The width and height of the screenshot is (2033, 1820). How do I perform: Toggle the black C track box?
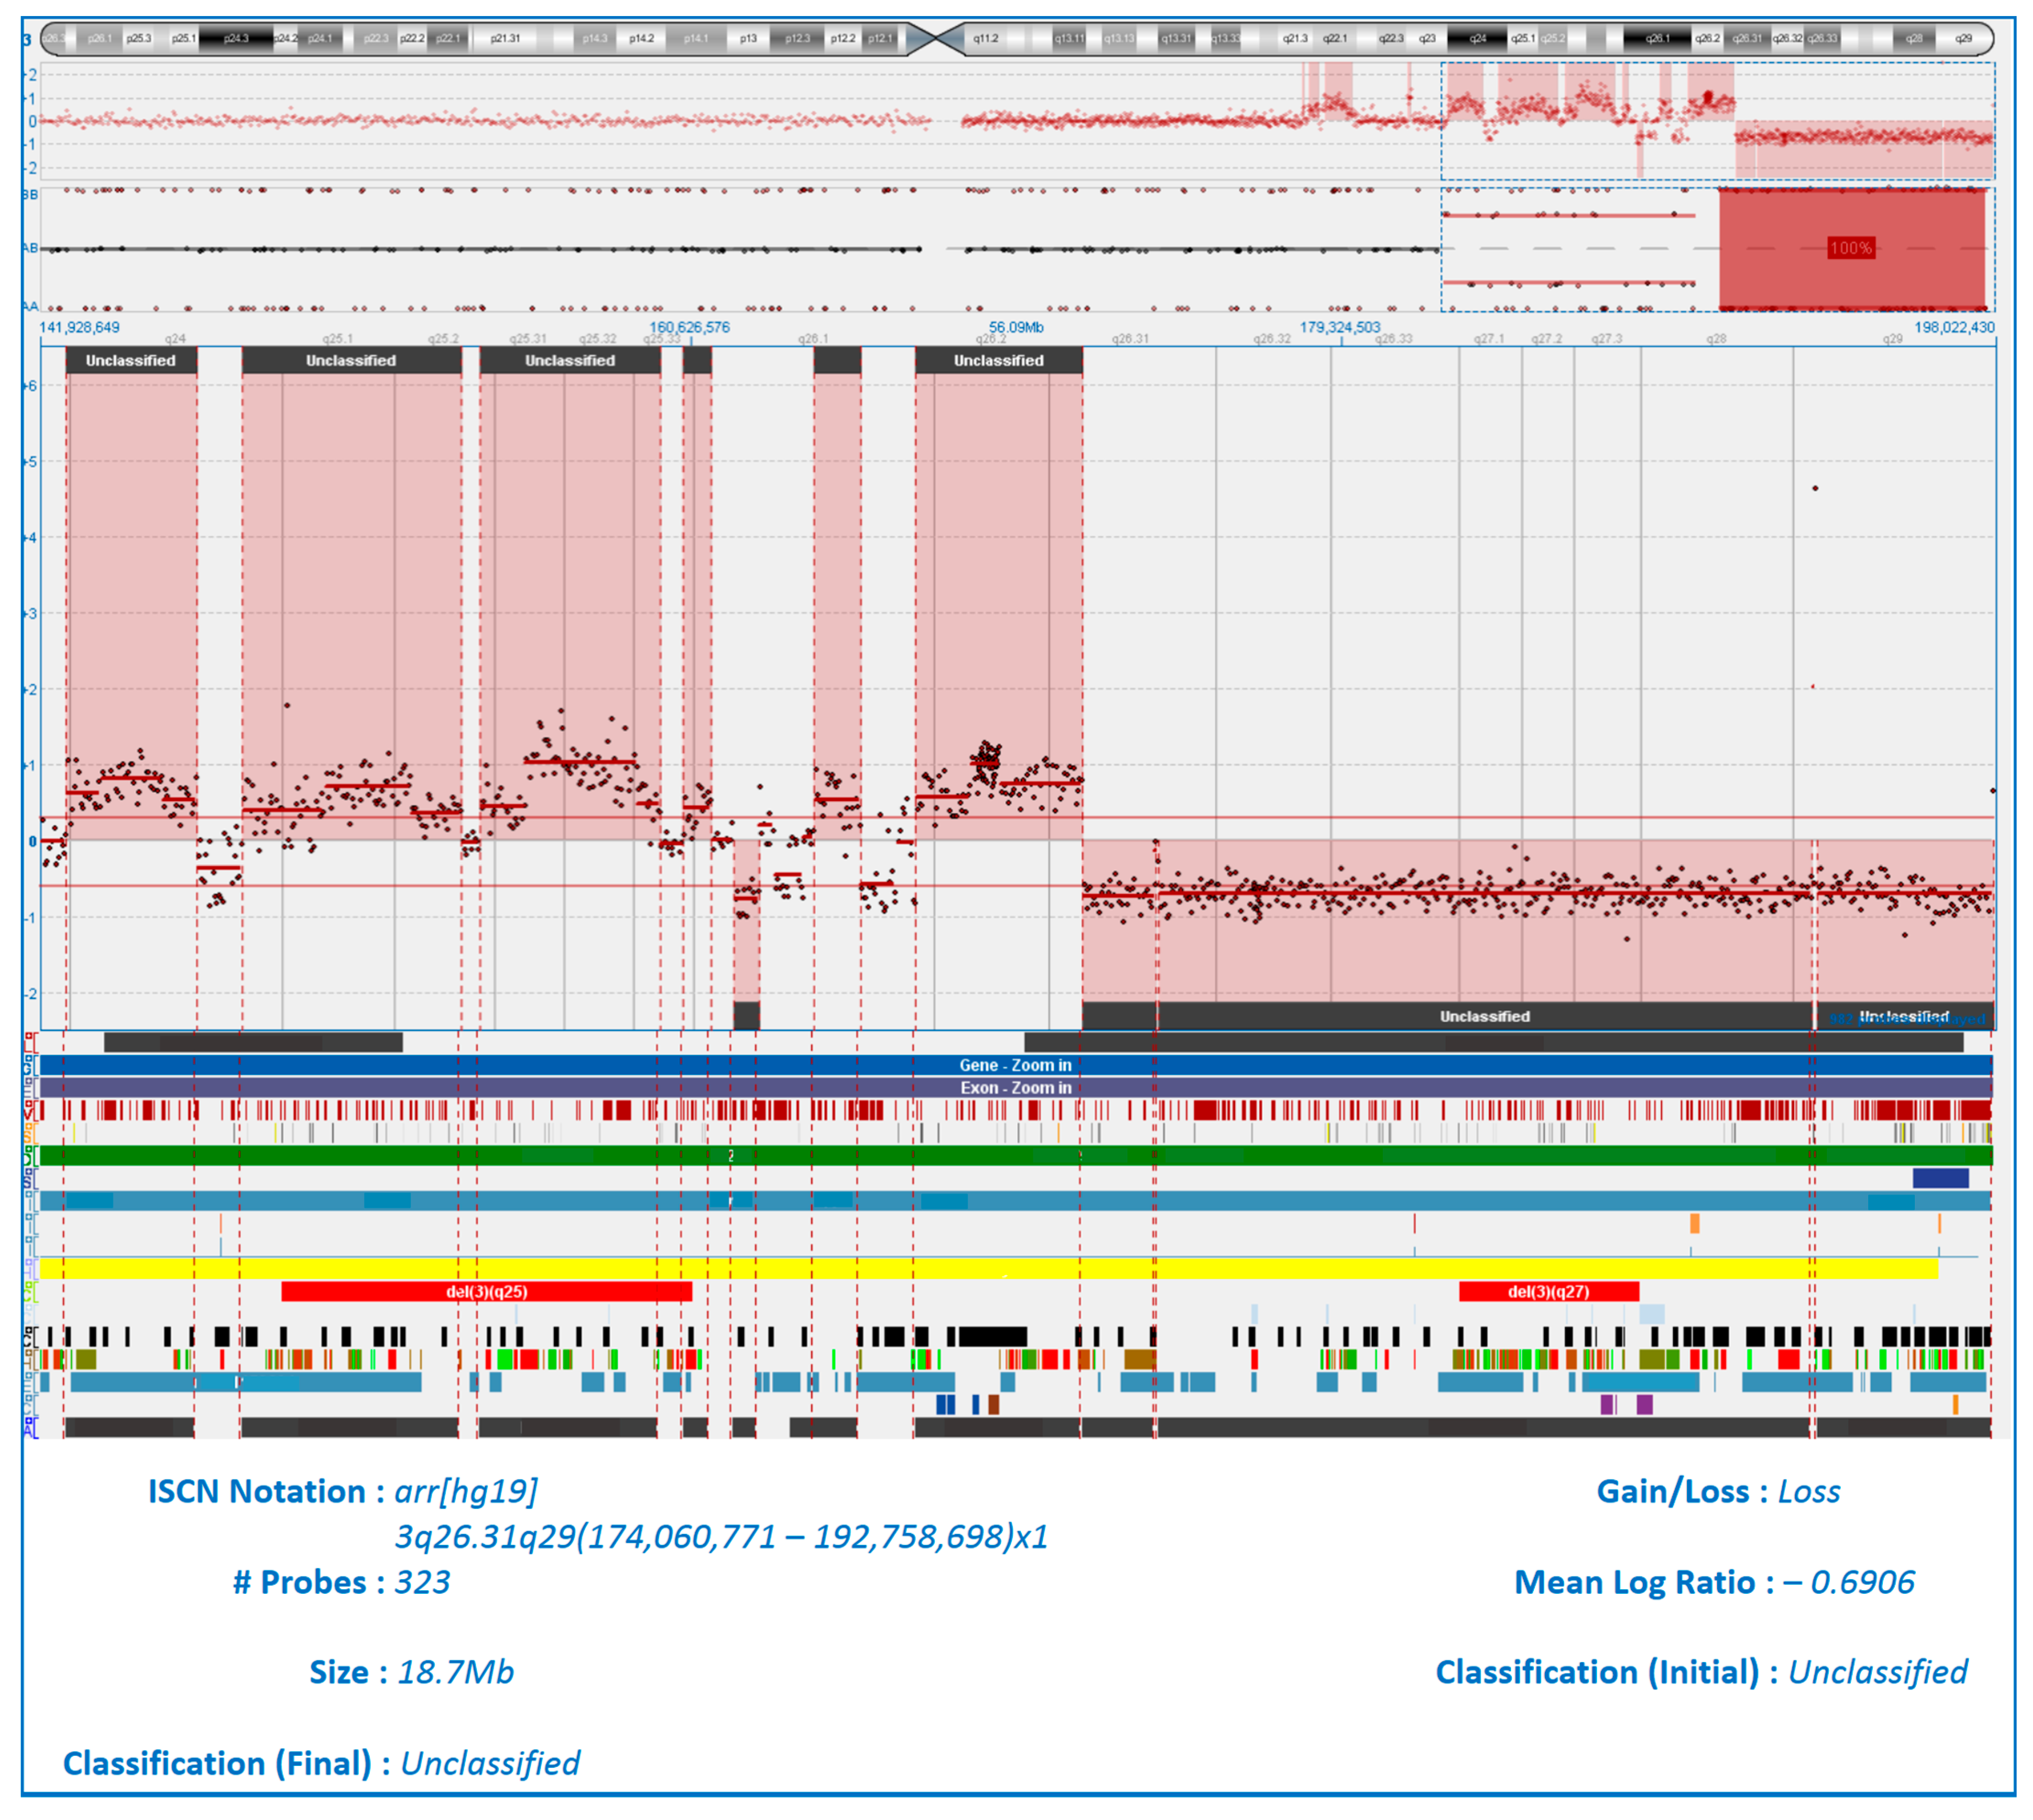[29, 1330]
